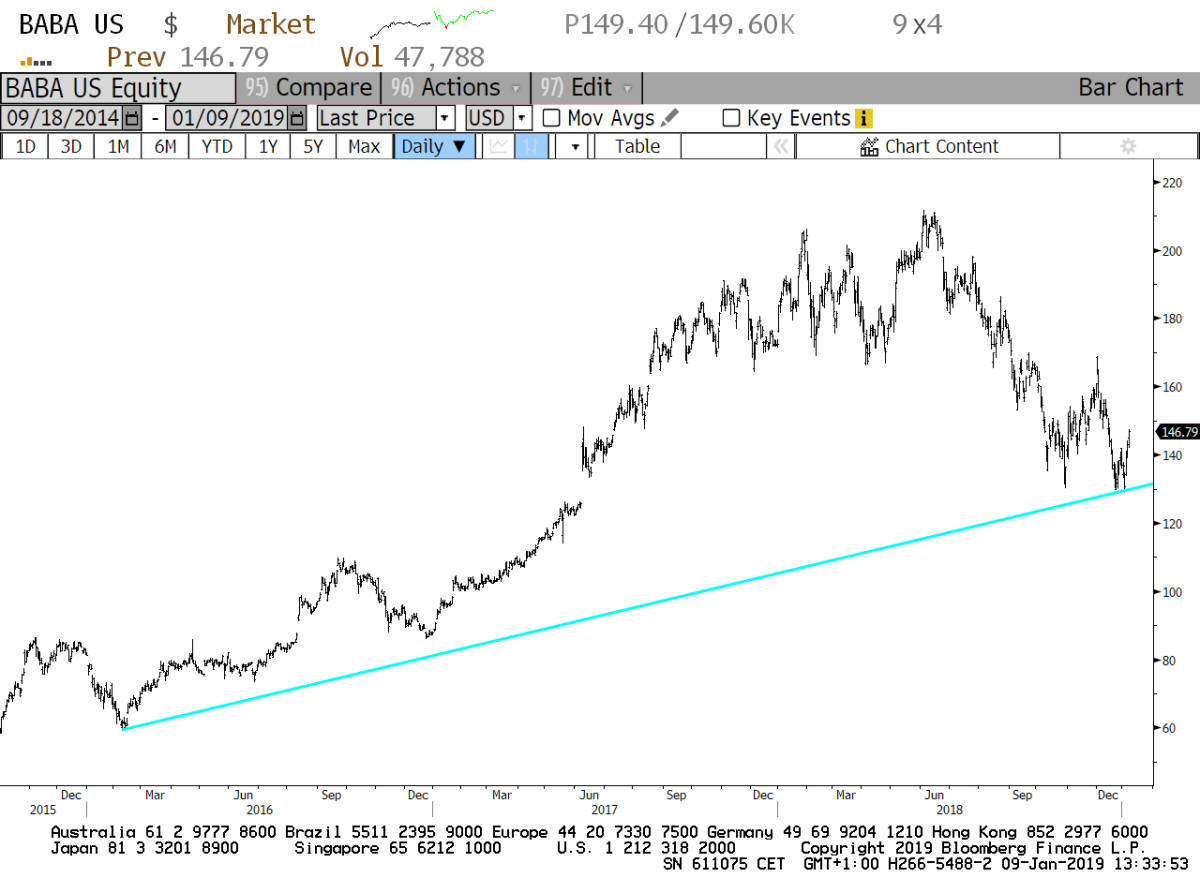This screenshot has height=893, width=1200.
Task: Open the end date calendar picker
Action: pyautogui.click(x=297, y=118)
